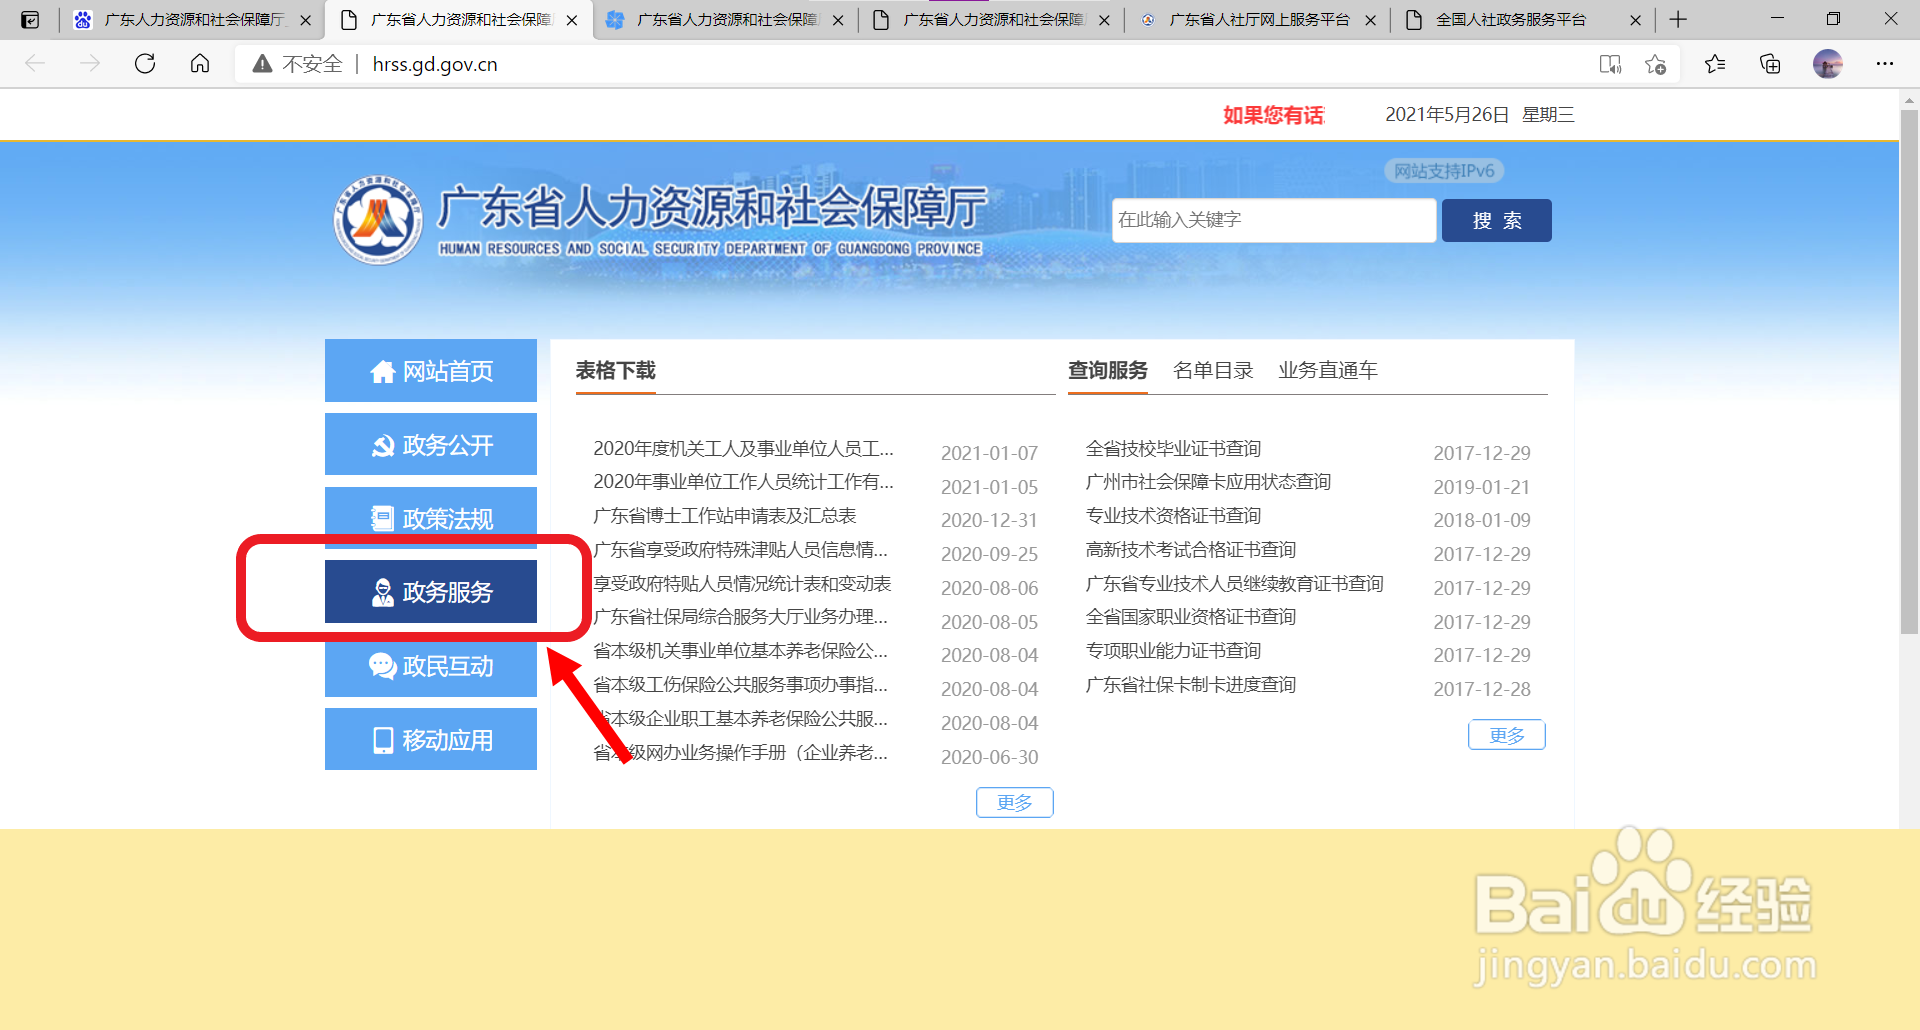Click the address bar URL
The width and height of the screenshot is (1920, 1030).
[435, 64]
